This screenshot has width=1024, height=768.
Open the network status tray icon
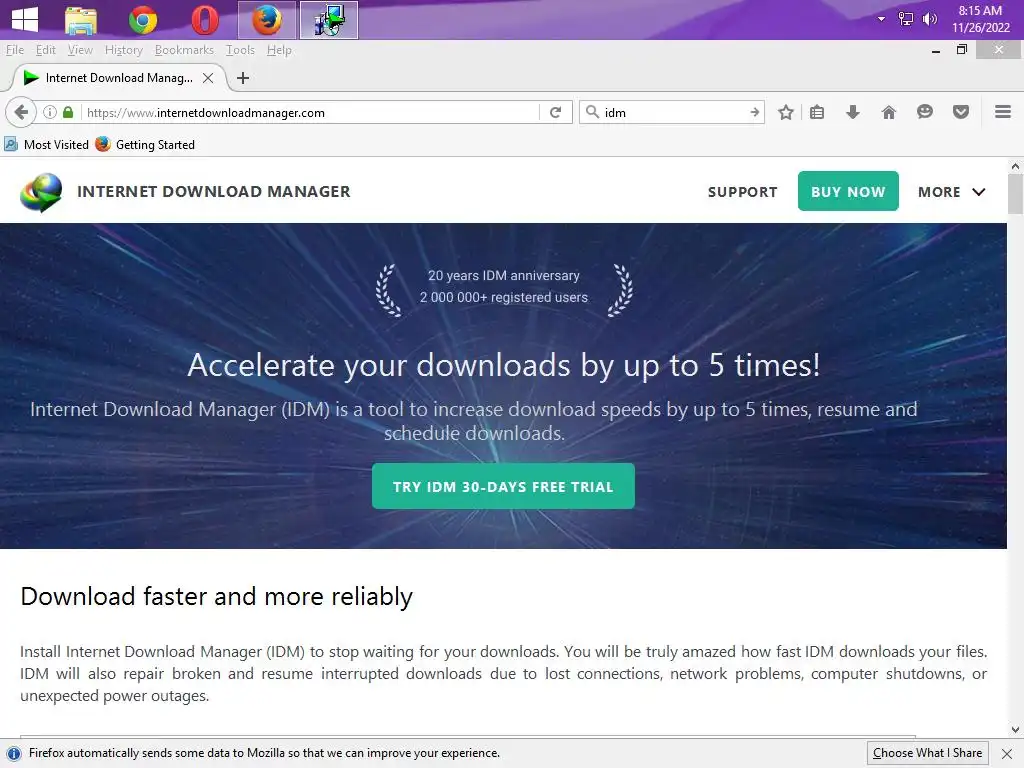(x=906, y=19)
